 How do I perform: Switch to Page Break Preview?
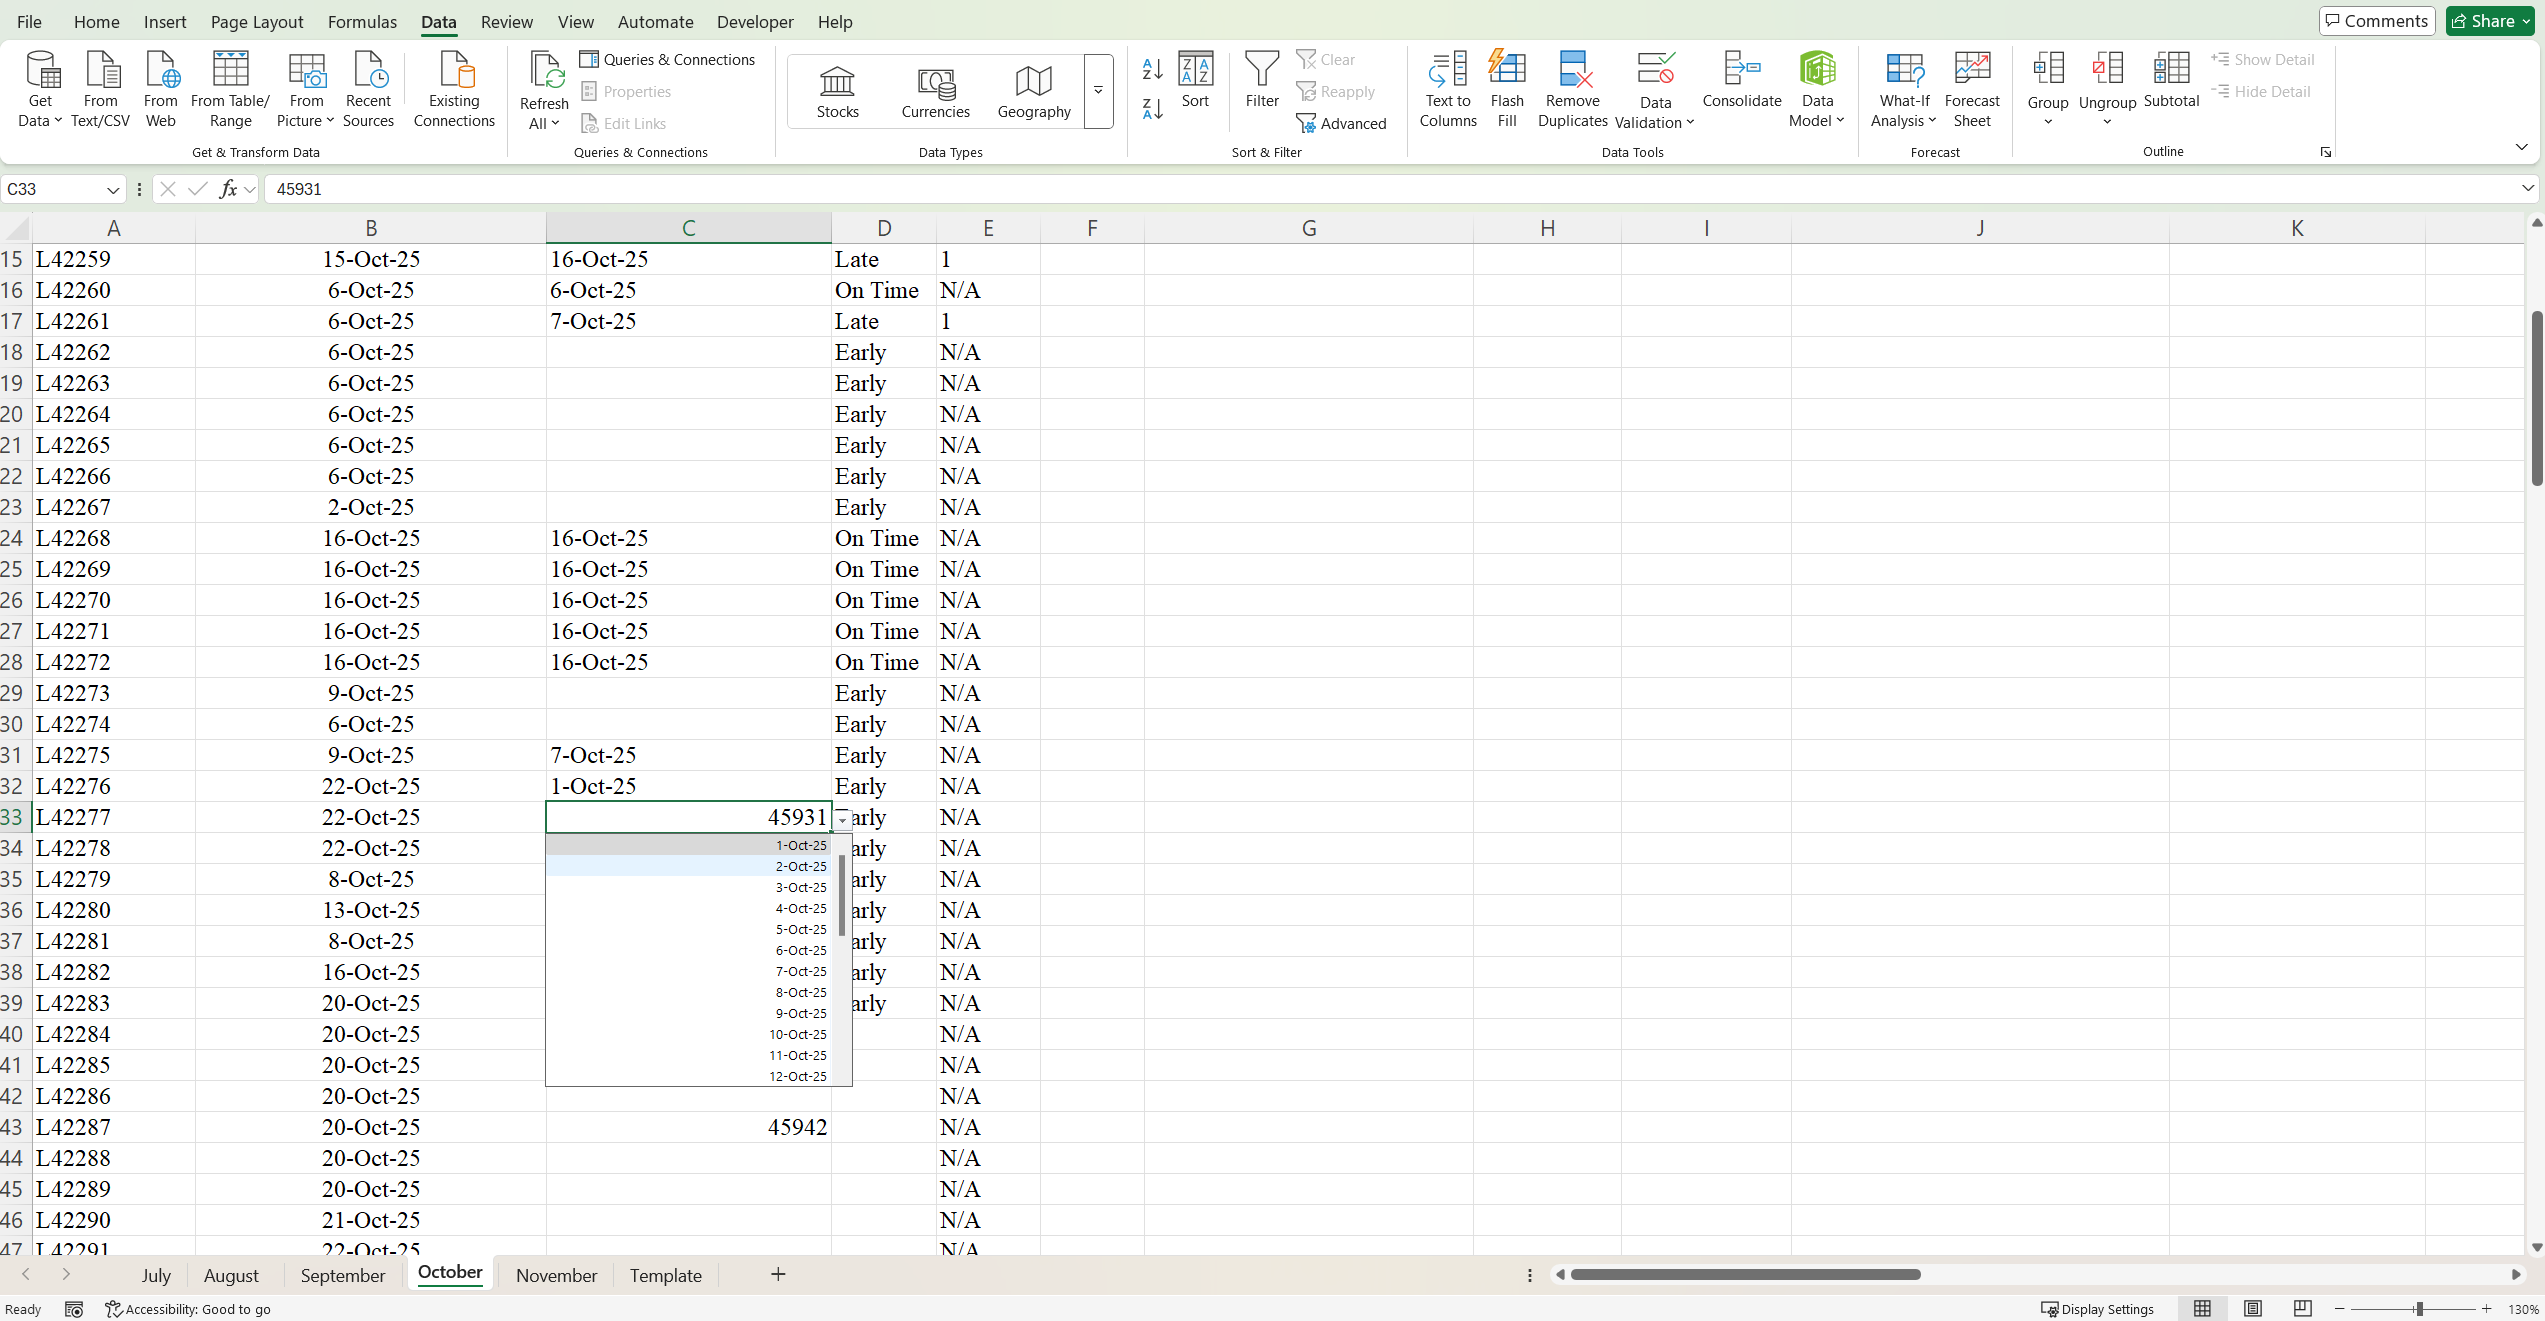click(2302, 1309)
